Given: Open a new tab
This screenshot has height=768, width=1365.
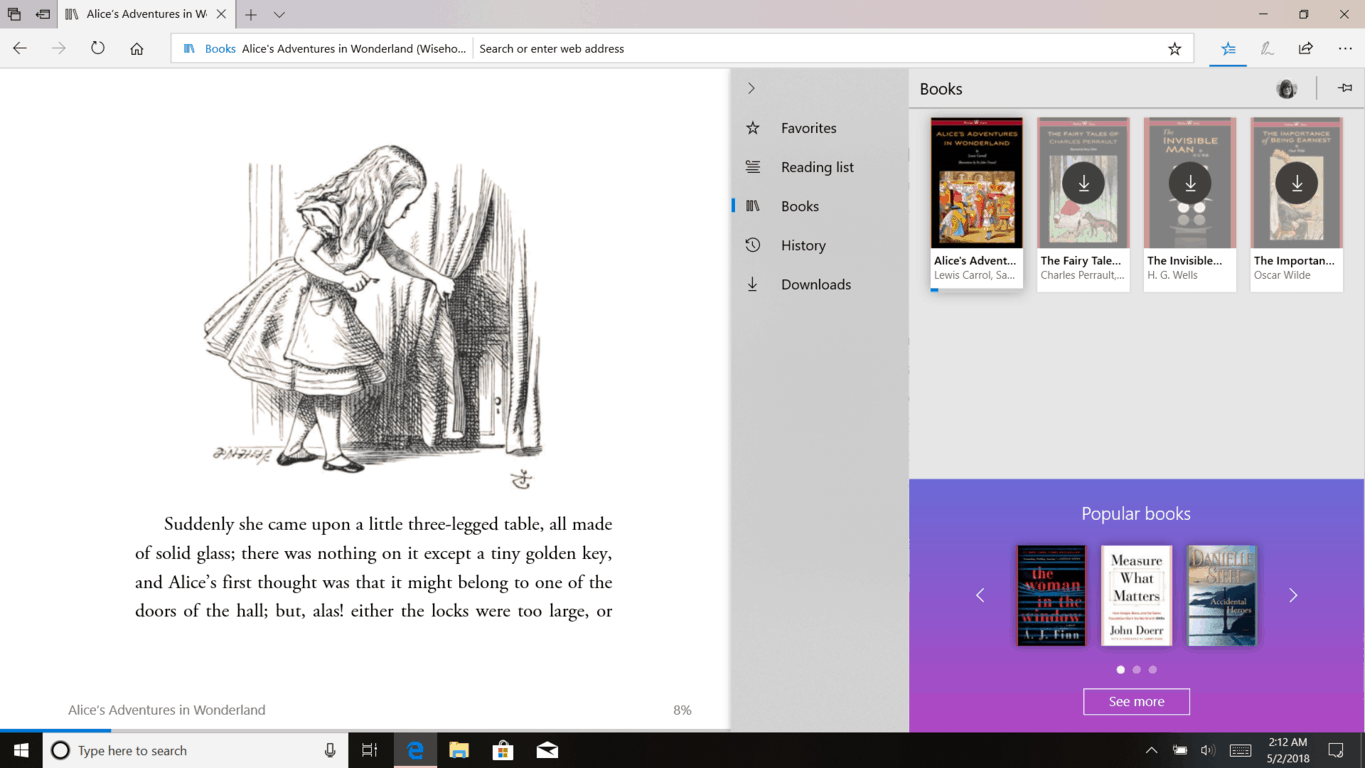Looking at the screenshot, I should coord(251,14).
